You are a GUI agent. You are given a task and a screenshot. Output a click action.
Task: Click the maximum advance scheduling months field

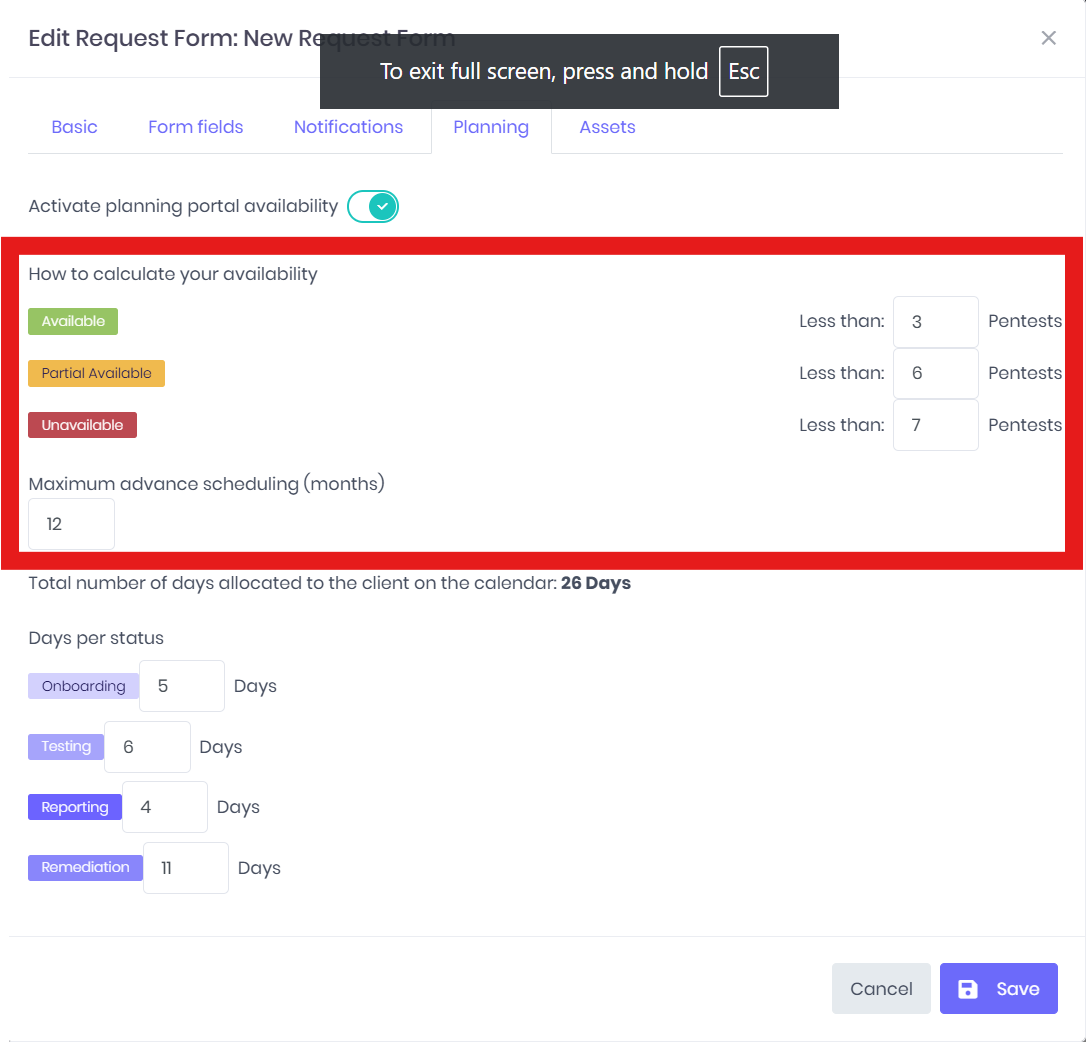click(71, 524)
